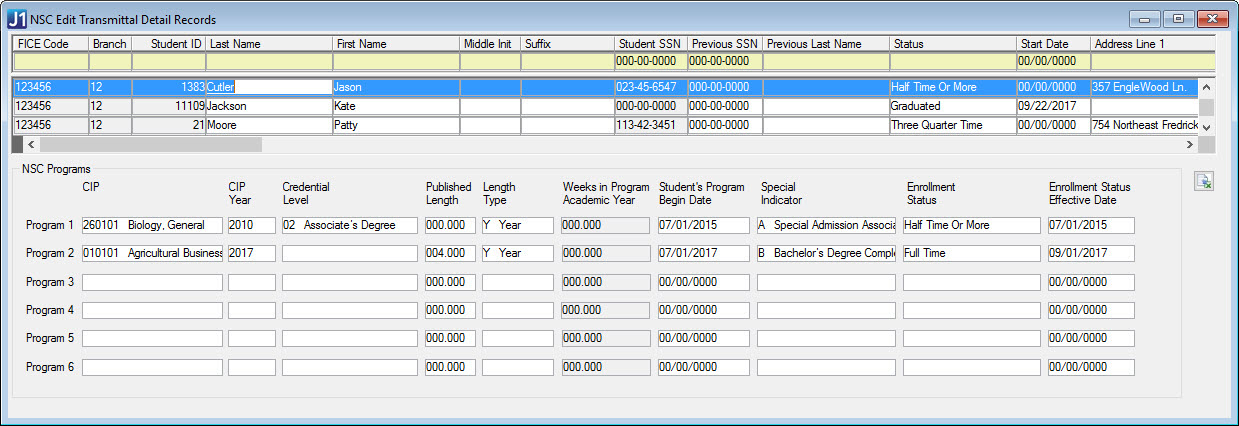Image resolution: width=1239 pixels, height=426 pixels.
Task: Minimize the NSC Edit Transmittal window
Action: click(x=1145, y=19)
